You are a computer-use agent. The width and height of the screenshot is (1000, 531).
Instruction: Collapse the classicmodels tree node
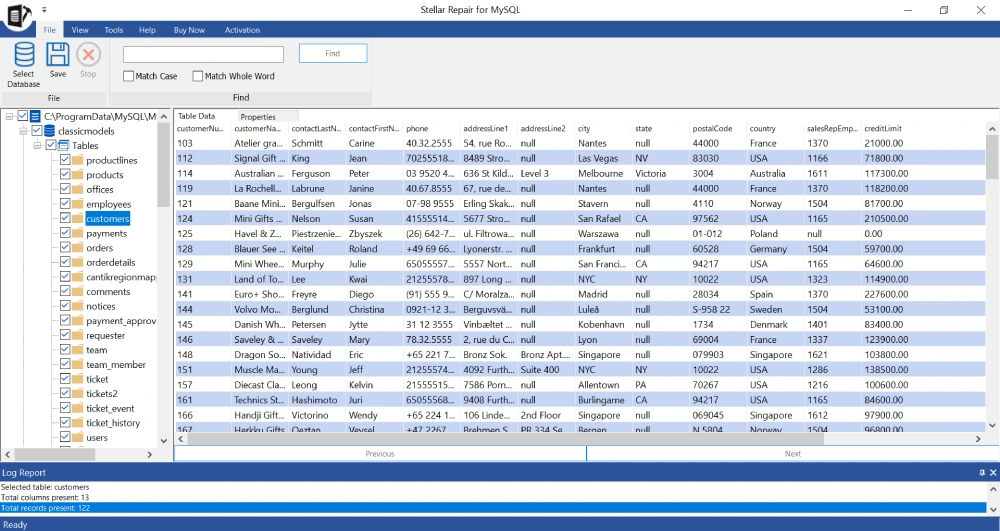point(24,131)
